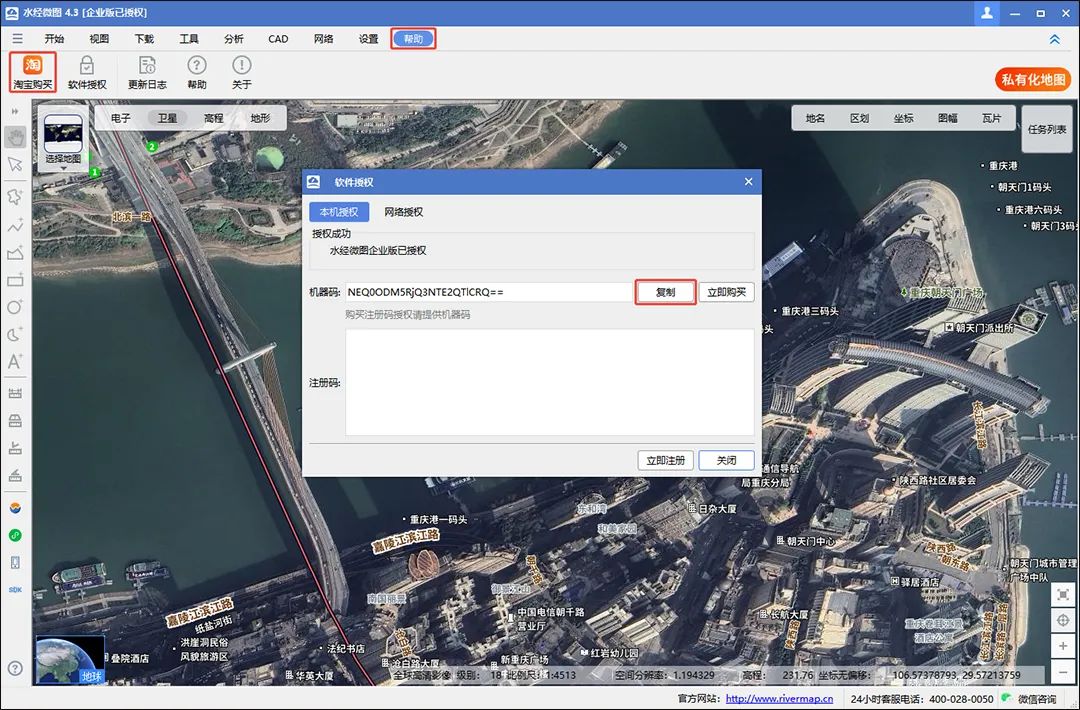Open the Download (下载) menu tab
The image size is (1080, 710).
pyautogui.click(x=144, y=39)
